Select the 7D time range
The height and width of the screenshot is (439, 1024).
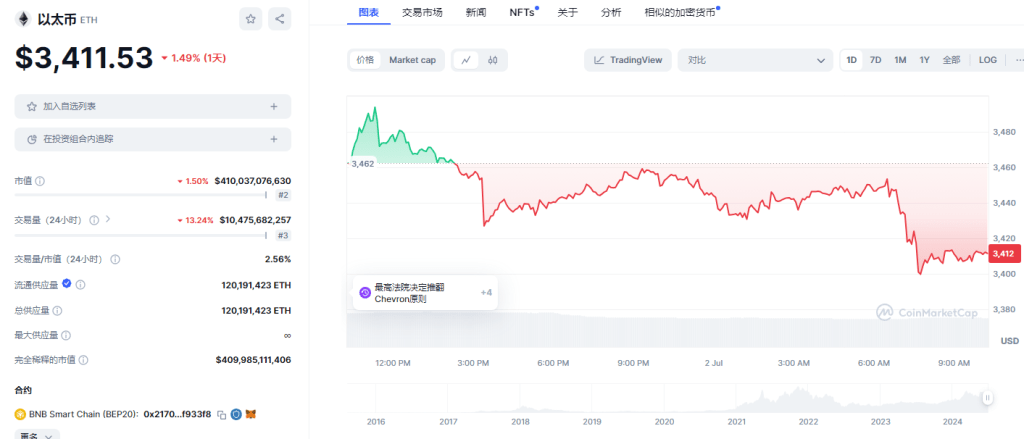[875, 60]
